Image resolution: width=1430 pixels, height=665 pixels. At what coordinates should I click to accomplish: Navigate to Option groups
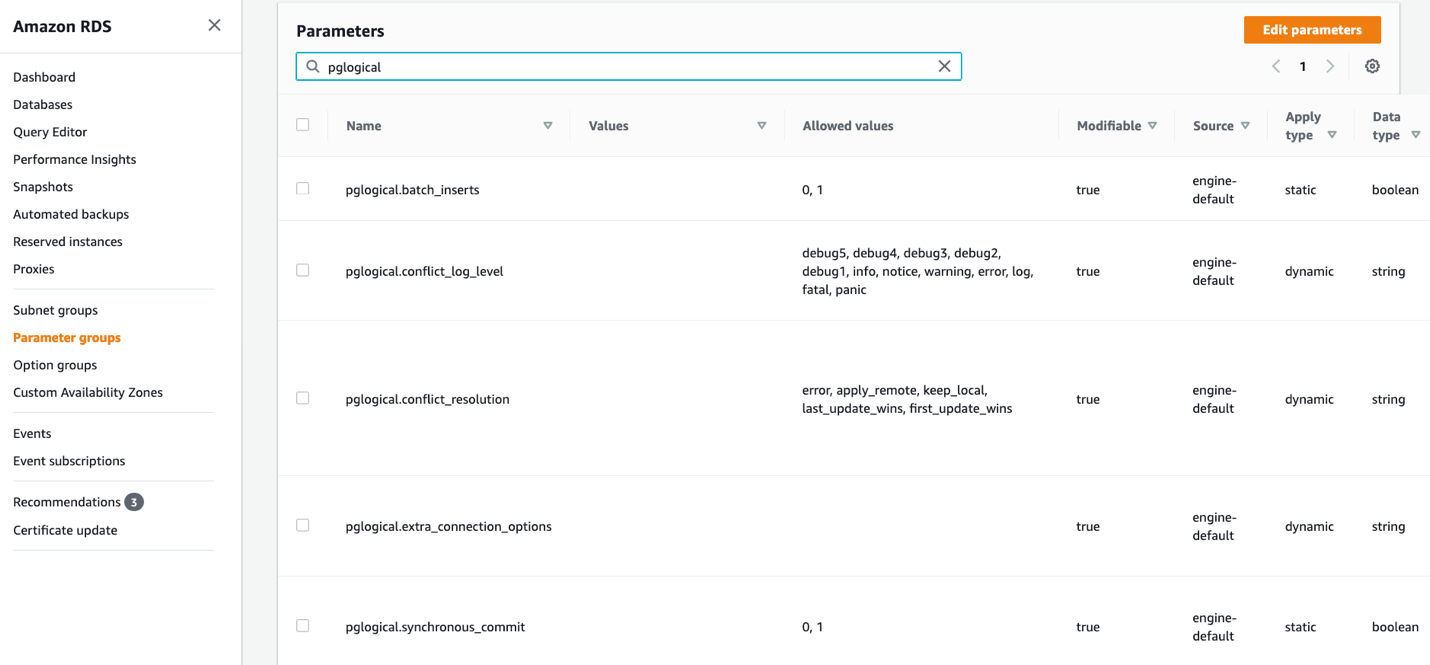pyautogui.click(x=55, y=365)
